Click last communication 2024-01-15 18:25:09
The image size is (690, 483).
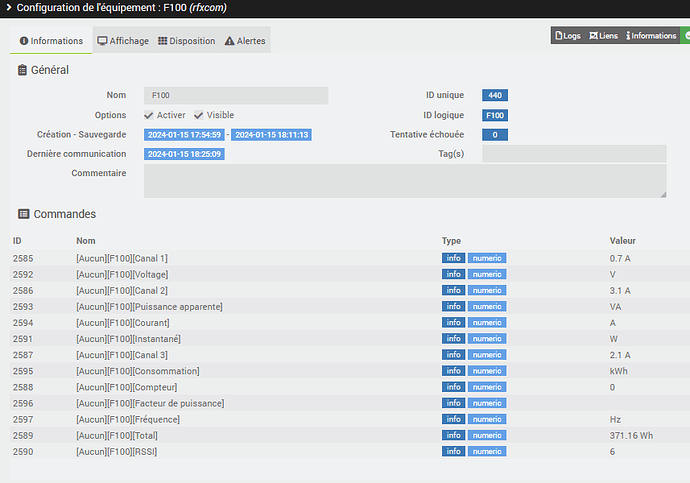click(184, 154)
